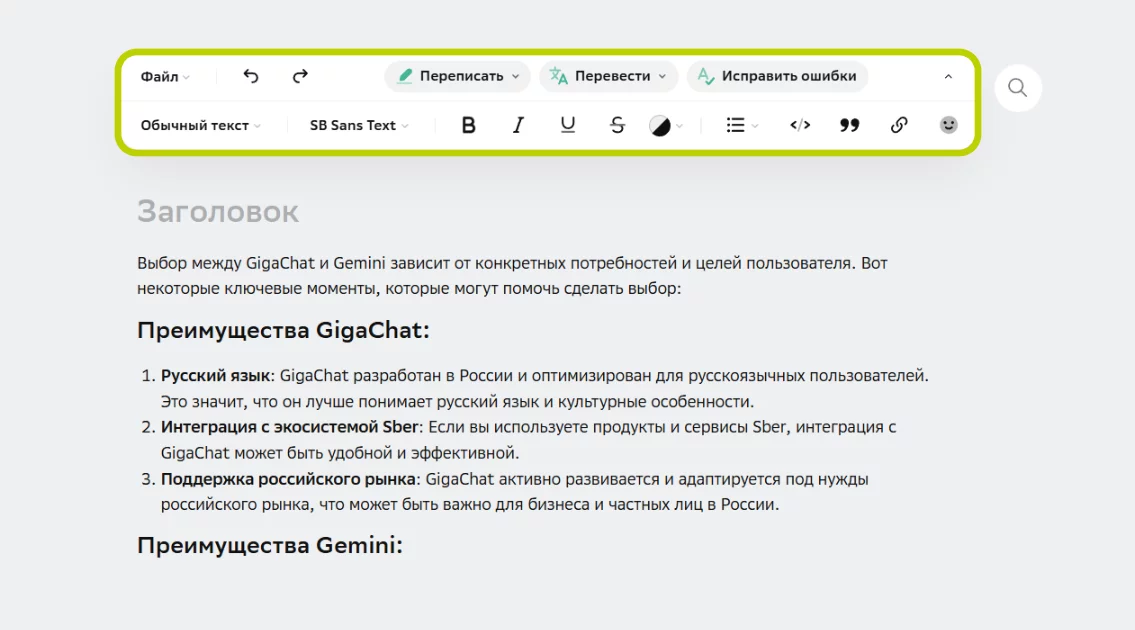Open the 'Файл' menu
Image resolution: width=1135 pixels, height=630 pixels.
point(165,76)
